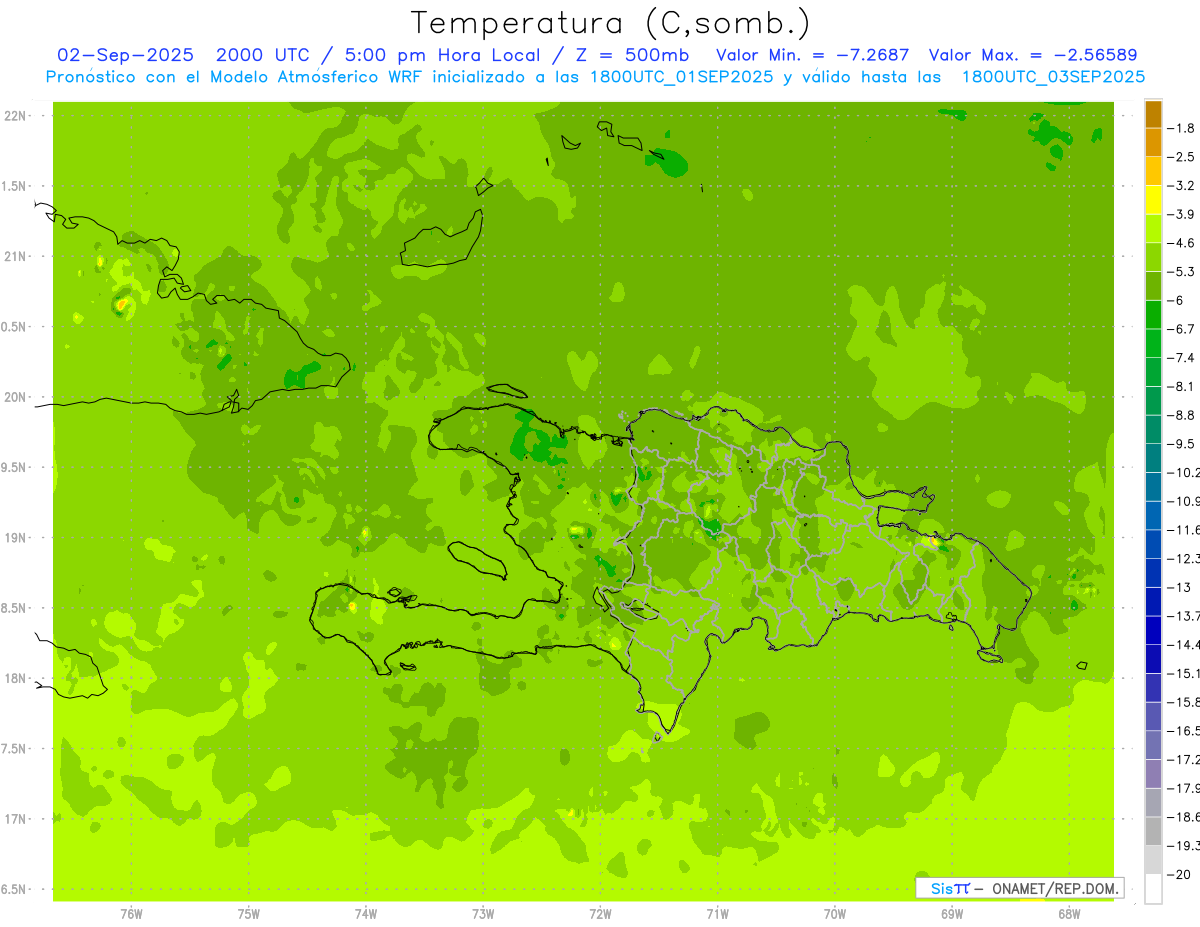Image resolution: width=1200 pixels, height=927 pixels.
Task: Pick the dark orange swatch above -1.8
Action: 1153,114
